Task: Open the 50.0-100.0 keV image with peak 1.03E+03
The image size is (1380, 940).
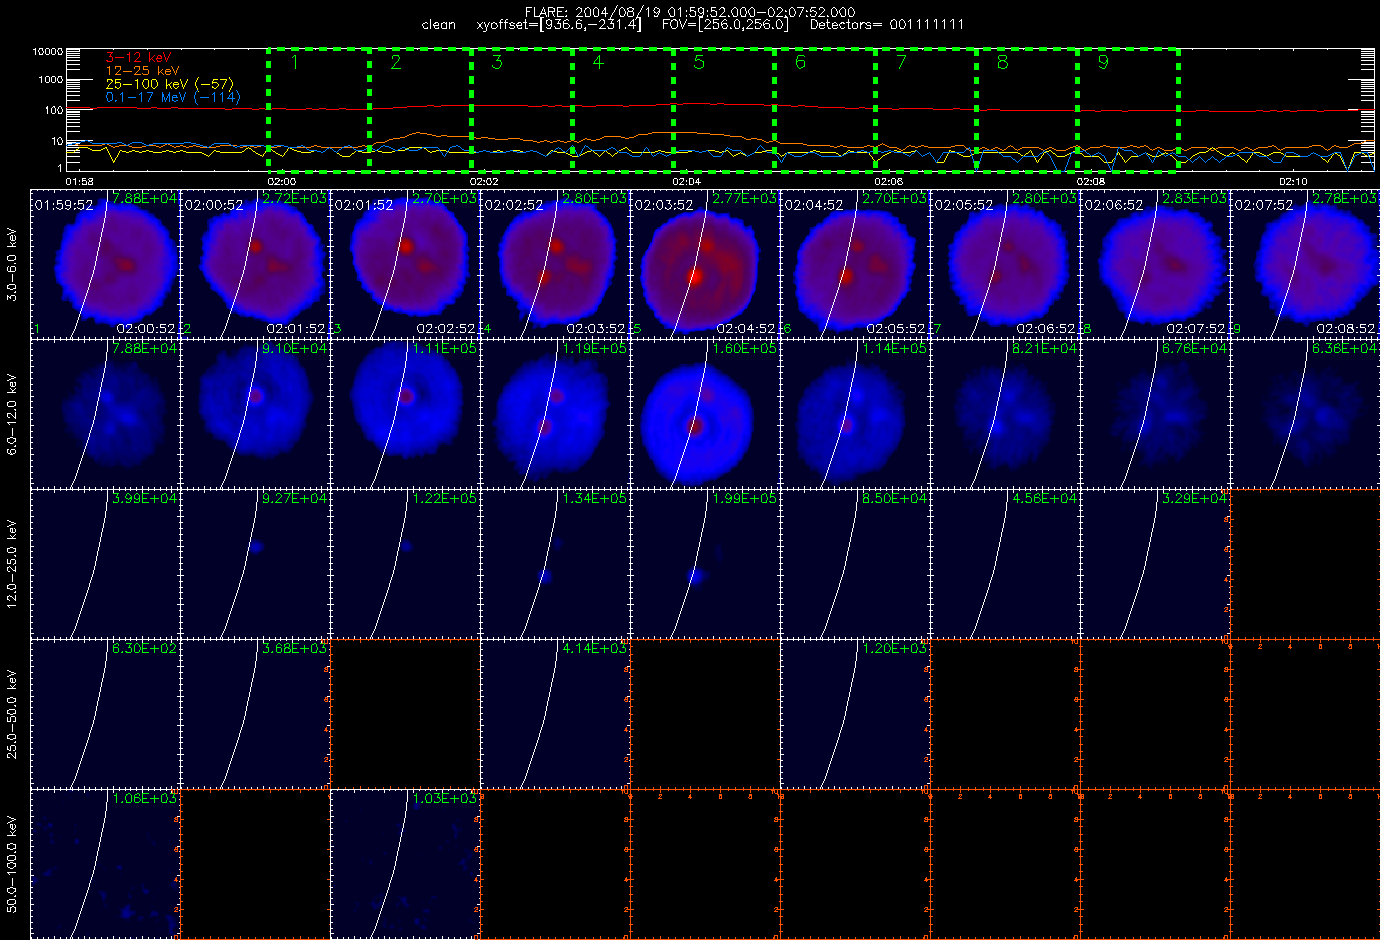Action: 405,863
